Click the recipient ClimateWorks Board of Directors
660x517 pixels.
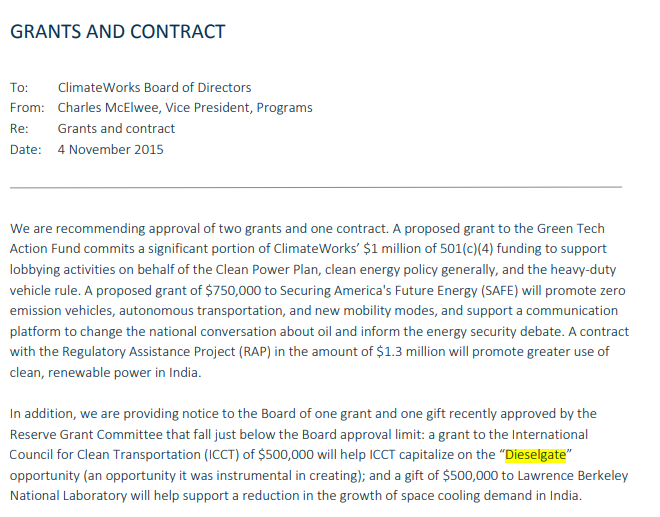pyautogui.click(x=154, y=87)
